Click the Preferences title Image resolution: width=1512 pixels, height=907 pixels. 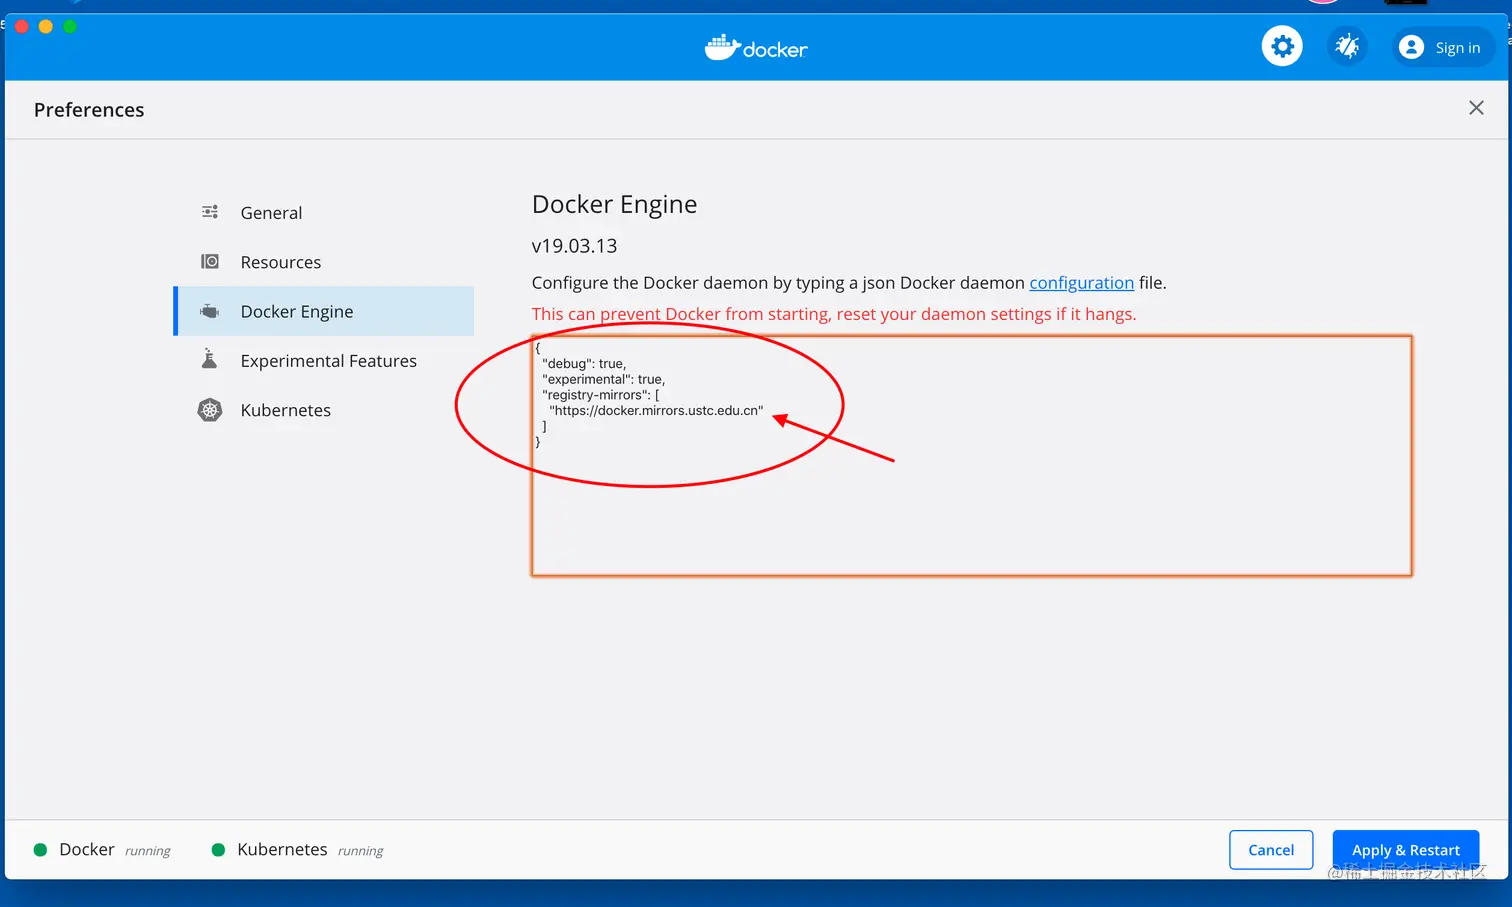[x=89, y=110]
